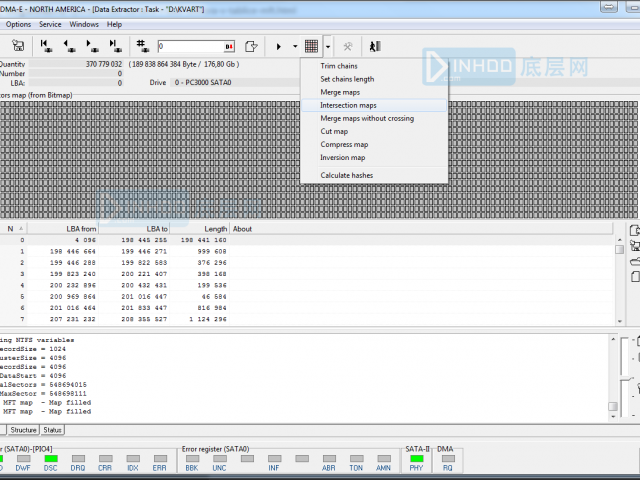Click the DRQ status indicator
Screen dimensions: 640x480
[x=78, y=459]
